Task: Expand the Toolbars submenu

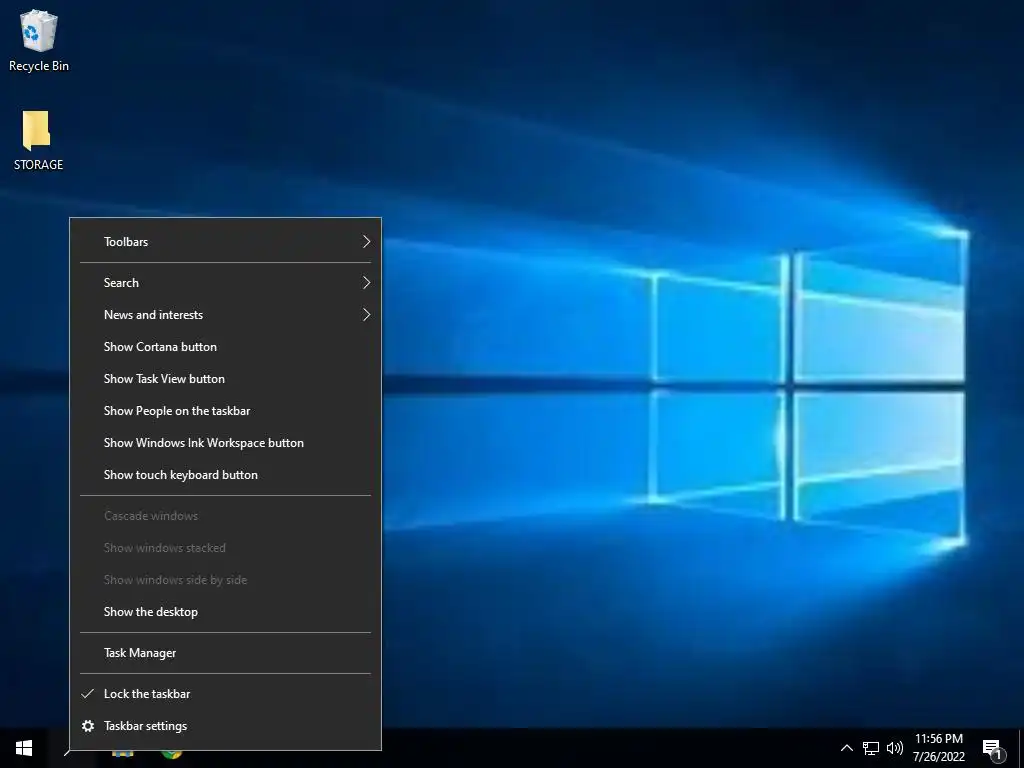Action: (x=225, y=242)
